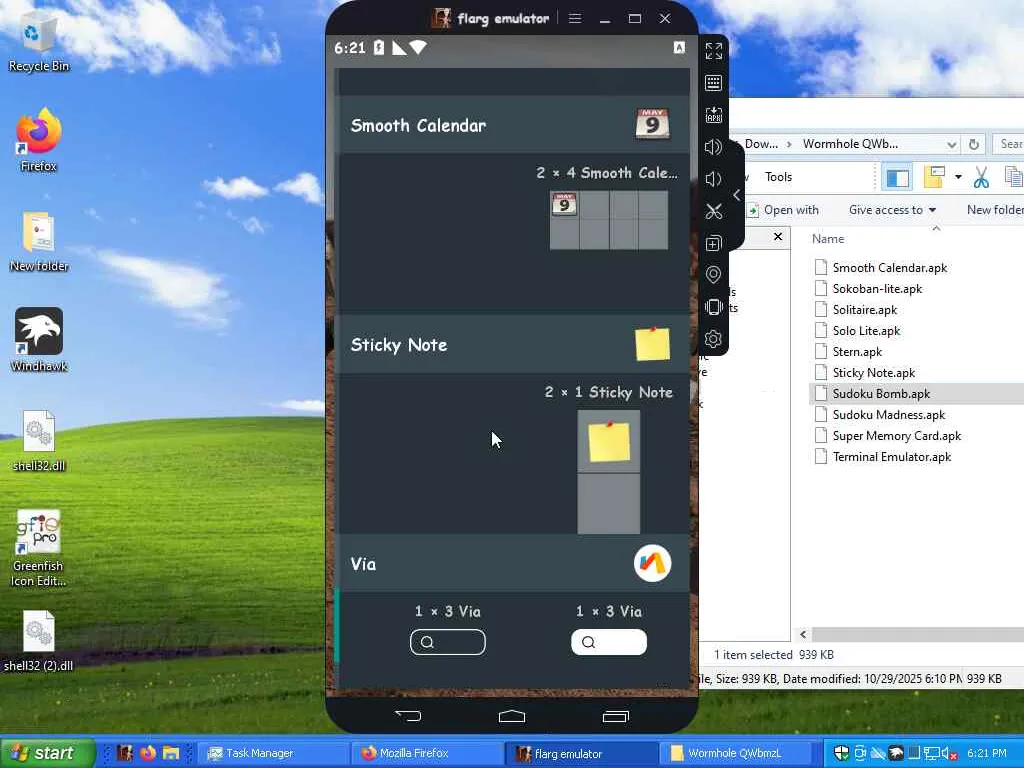Screen dimensions: 1024x768
Task: Click the volume up icon in emulator sidebar
Action: [713, 147]
